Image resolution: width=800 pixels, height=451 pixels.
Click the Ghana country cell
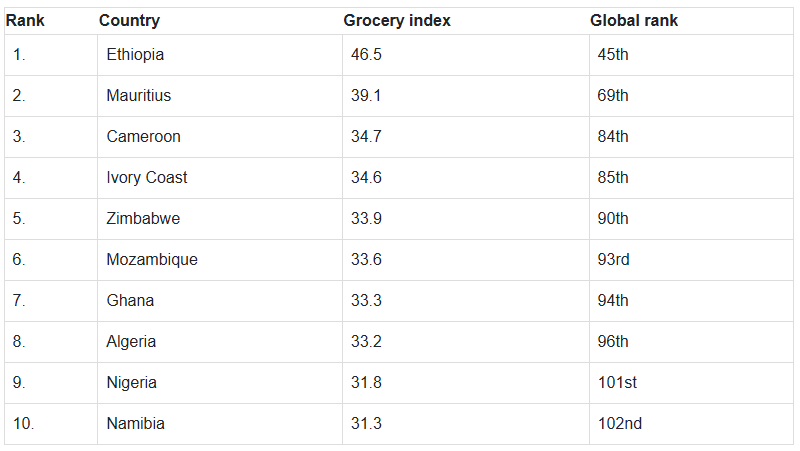130,301
